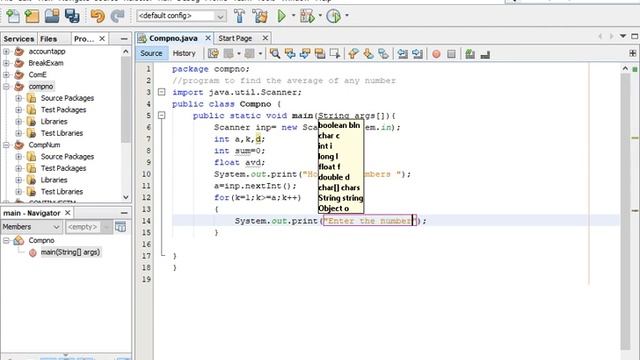Show the open documents list arrow
The image size is (640, 360).
(623, 36)
